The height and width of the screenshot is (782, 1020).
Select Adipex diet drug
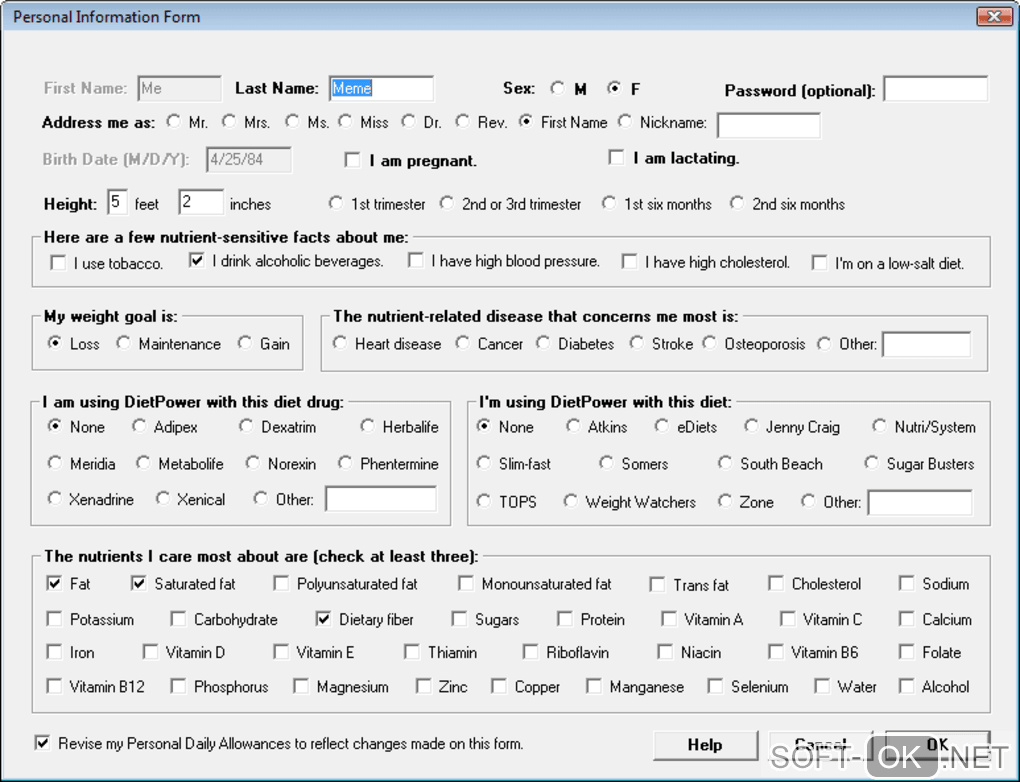coord(139,426)
